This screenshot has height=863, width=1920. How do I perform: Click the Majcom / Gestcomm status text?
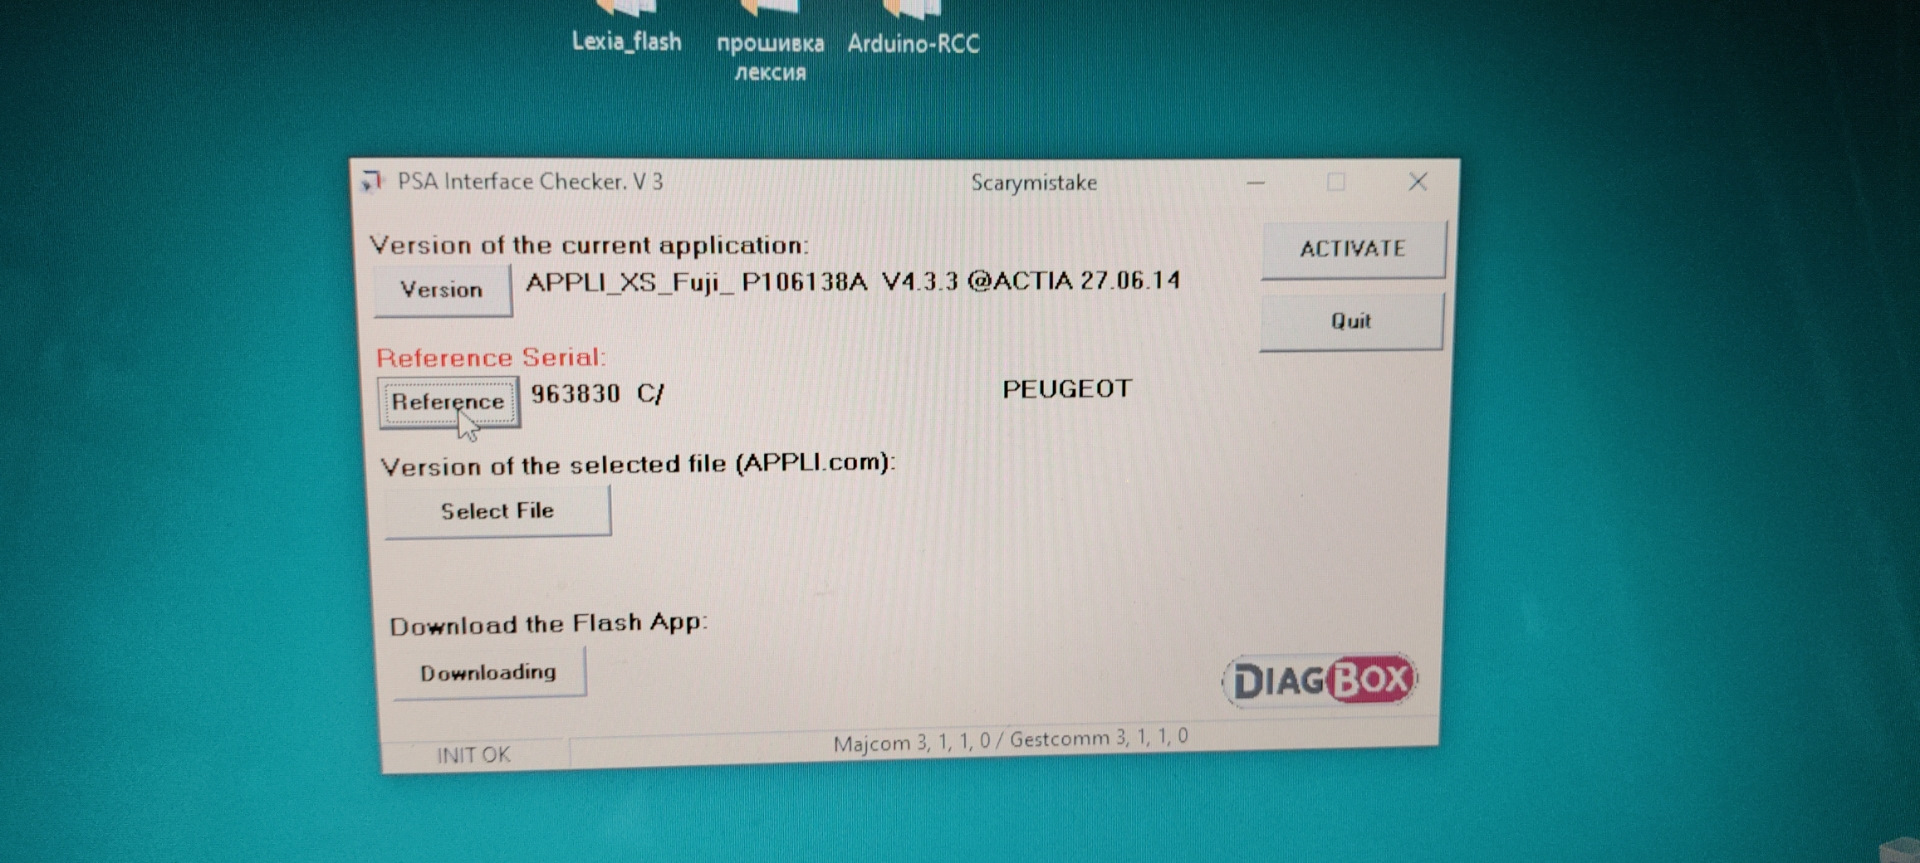[1011, 741]
